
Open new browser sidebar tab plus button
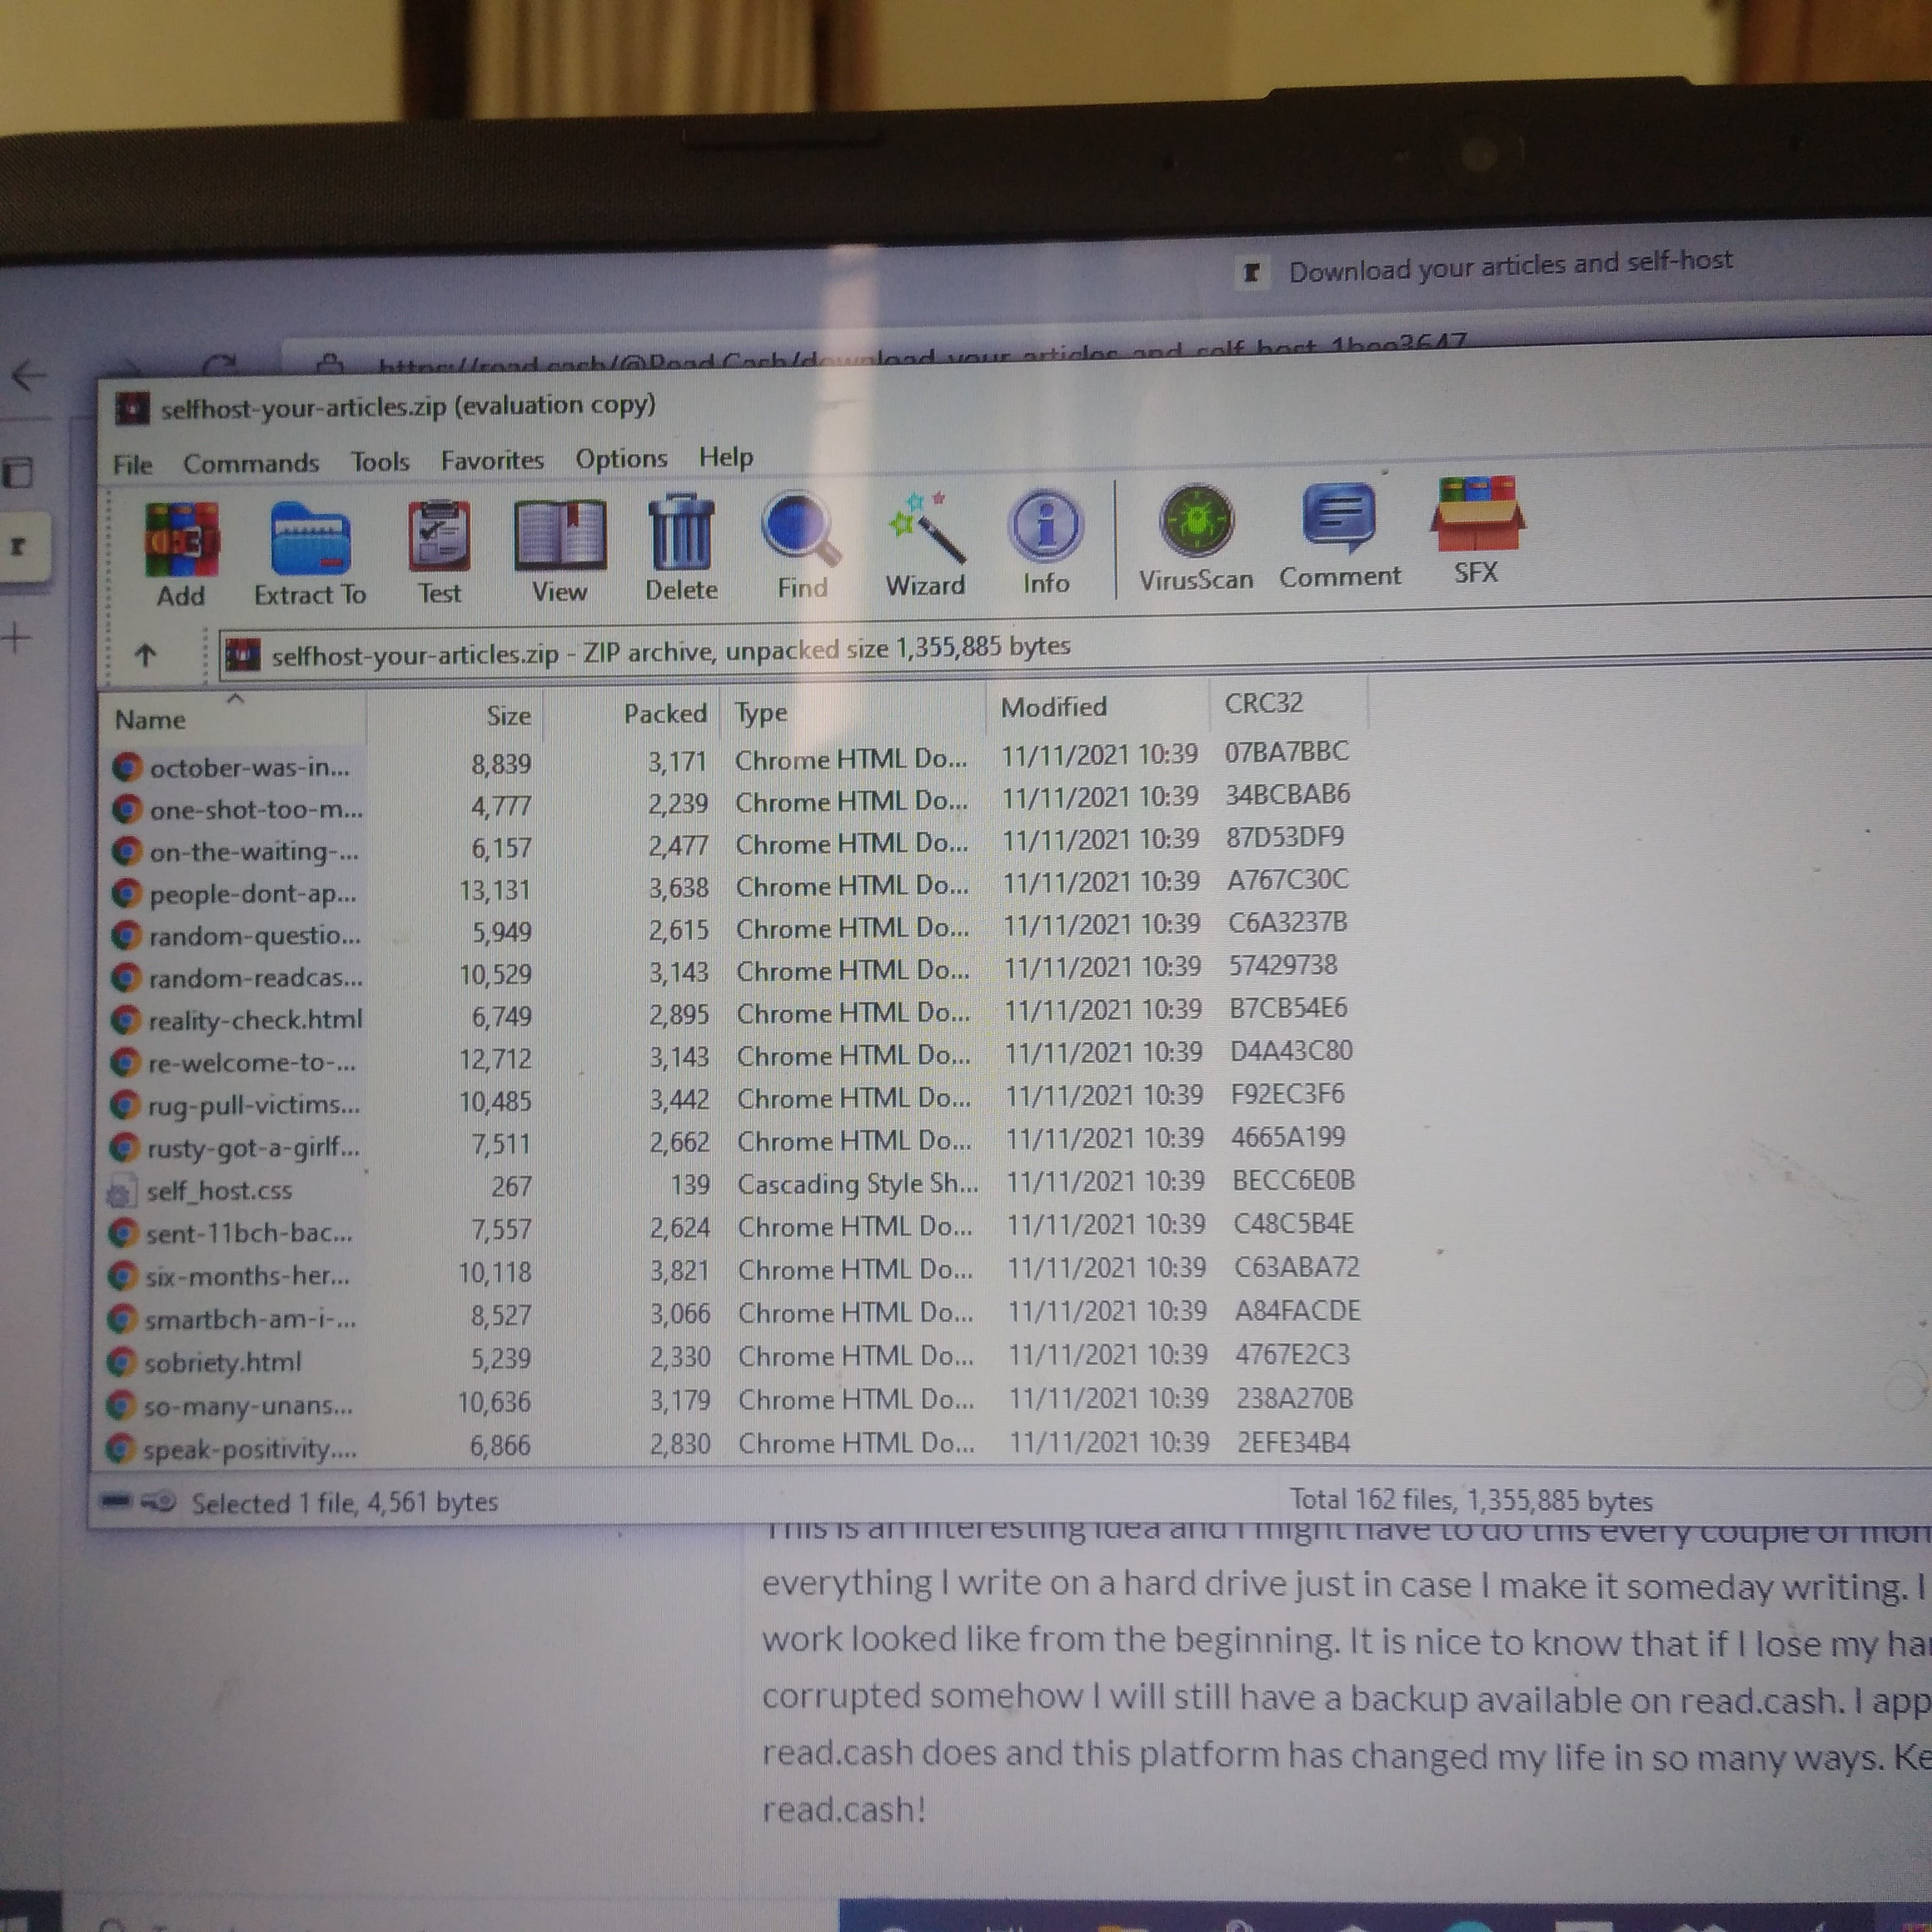tap(17, 637)
